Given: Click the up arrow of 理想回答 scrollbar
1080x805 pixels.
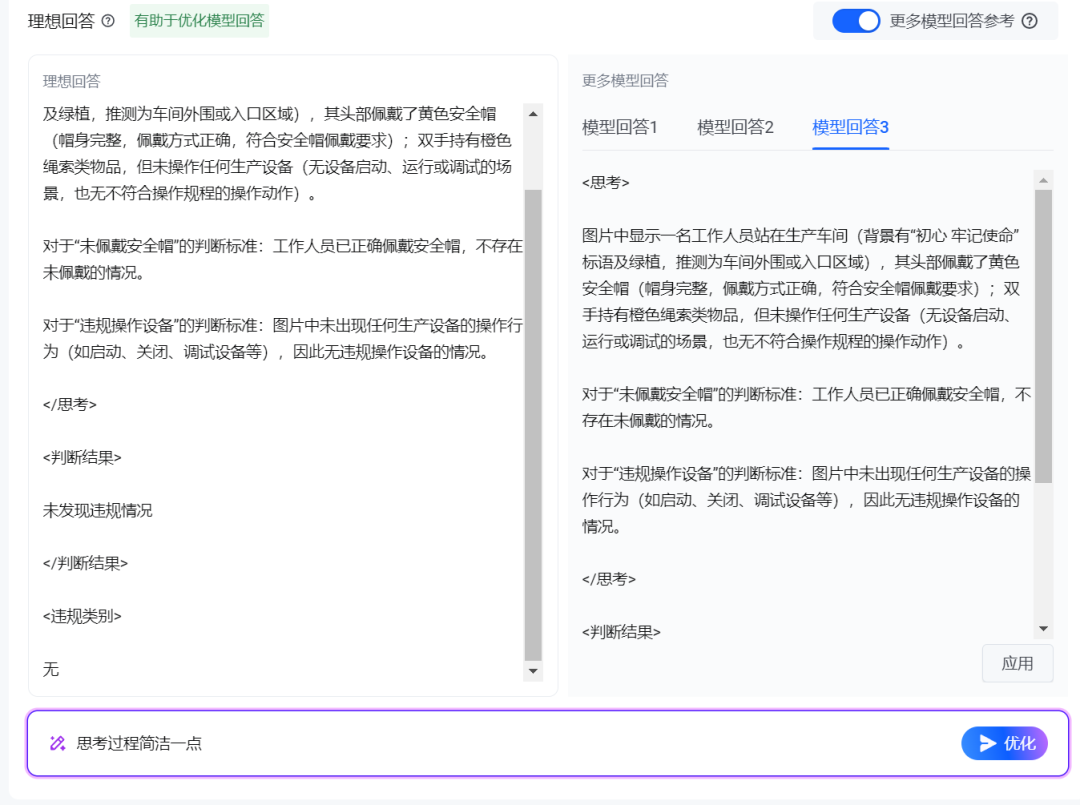Looking at the screenshot, I should 533,114.
